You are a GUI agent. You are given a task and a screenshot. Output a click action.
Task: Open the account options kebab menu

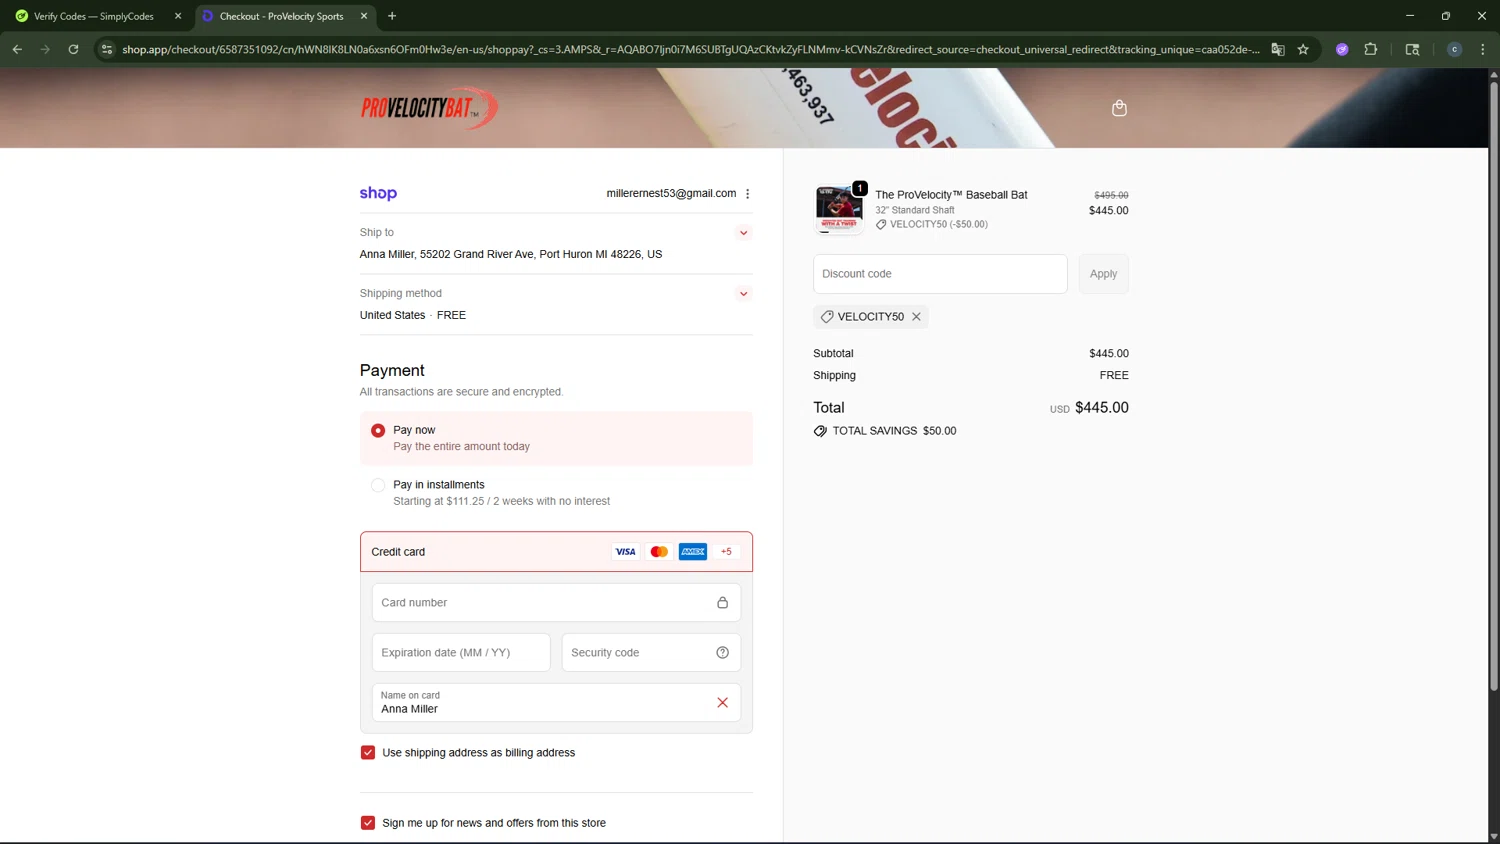[747, 194]
